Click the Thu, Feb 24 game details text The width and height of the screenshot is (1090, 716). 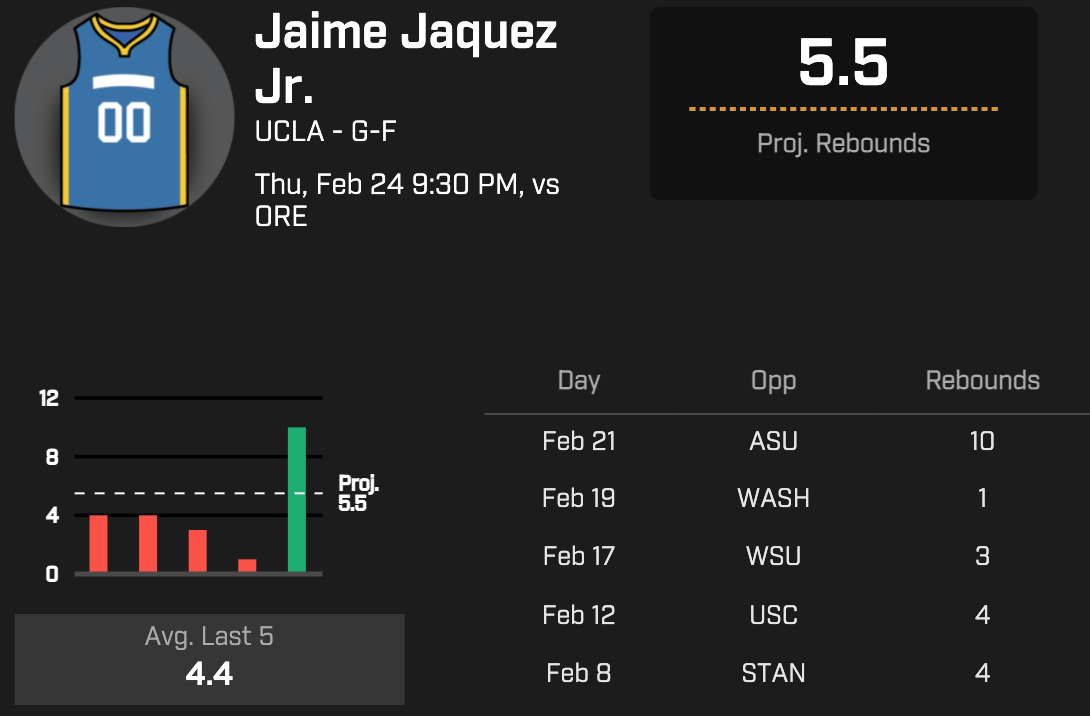click(405, 199)
